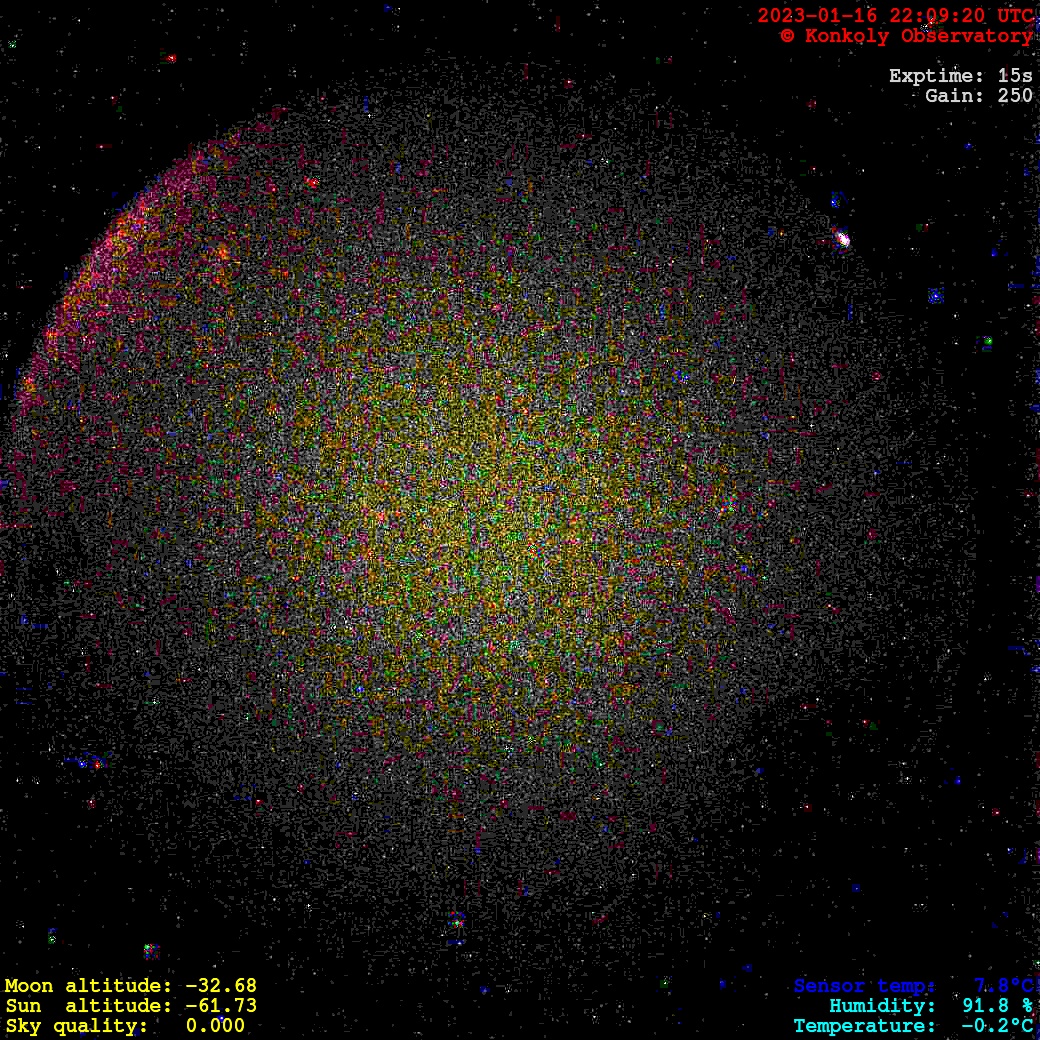This screenshot has height=1040, width=1040.
Task: Click the bright white object at upper right
Action: [842, 238]
